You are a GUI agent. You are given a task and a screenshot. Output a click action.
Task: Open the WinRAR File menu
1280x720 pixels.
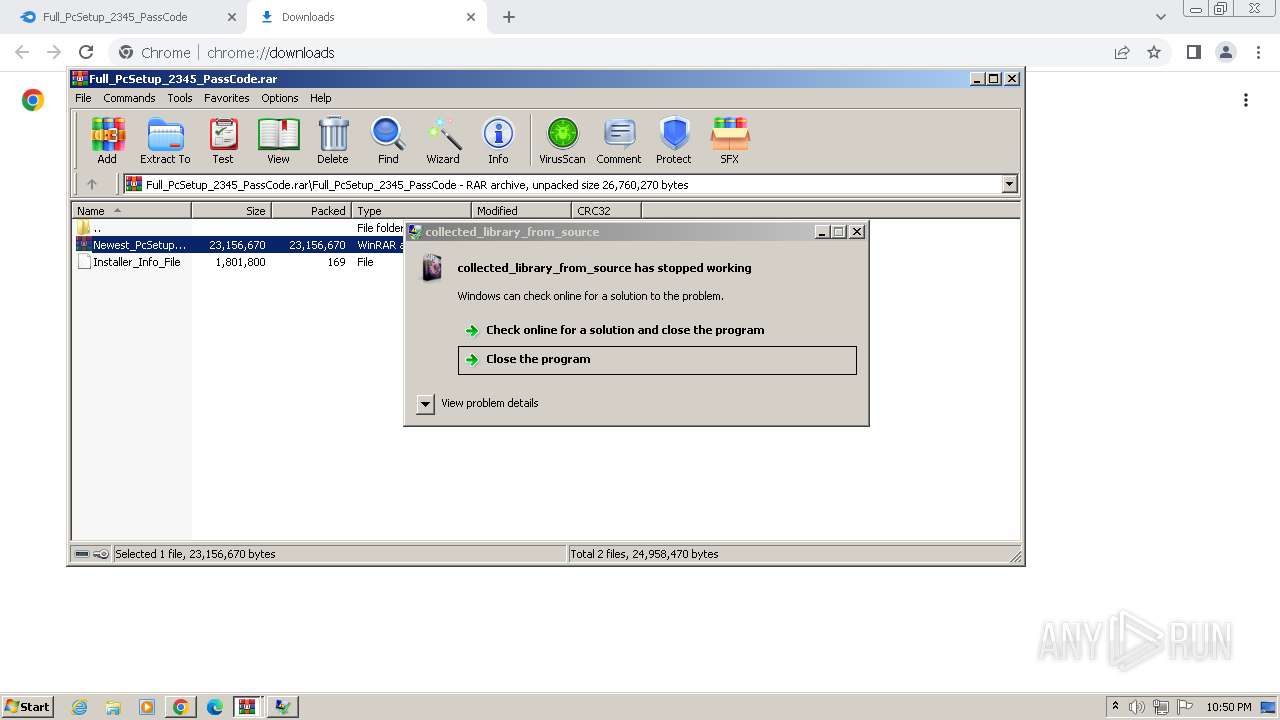(x=83, y=98)
